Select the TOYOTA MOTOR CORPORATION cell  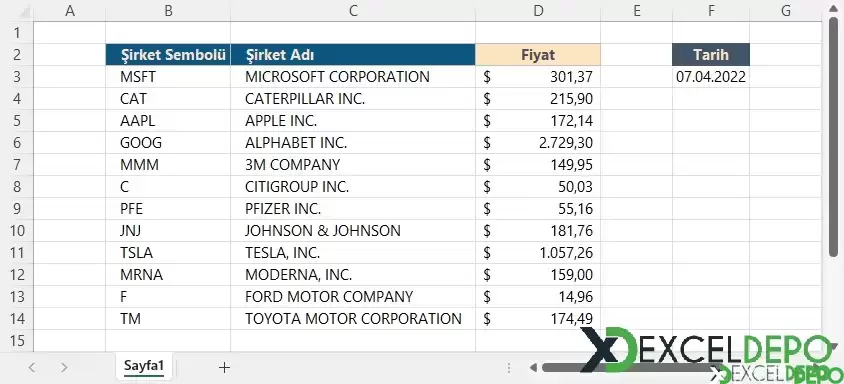(x=353, y=318)
